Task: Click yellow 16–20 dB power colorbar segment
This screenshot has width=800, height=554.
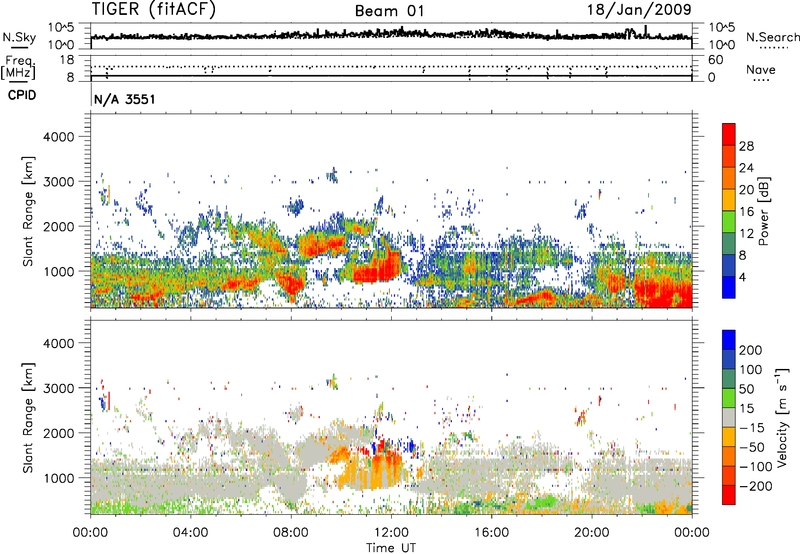Action: coord(729,199)
